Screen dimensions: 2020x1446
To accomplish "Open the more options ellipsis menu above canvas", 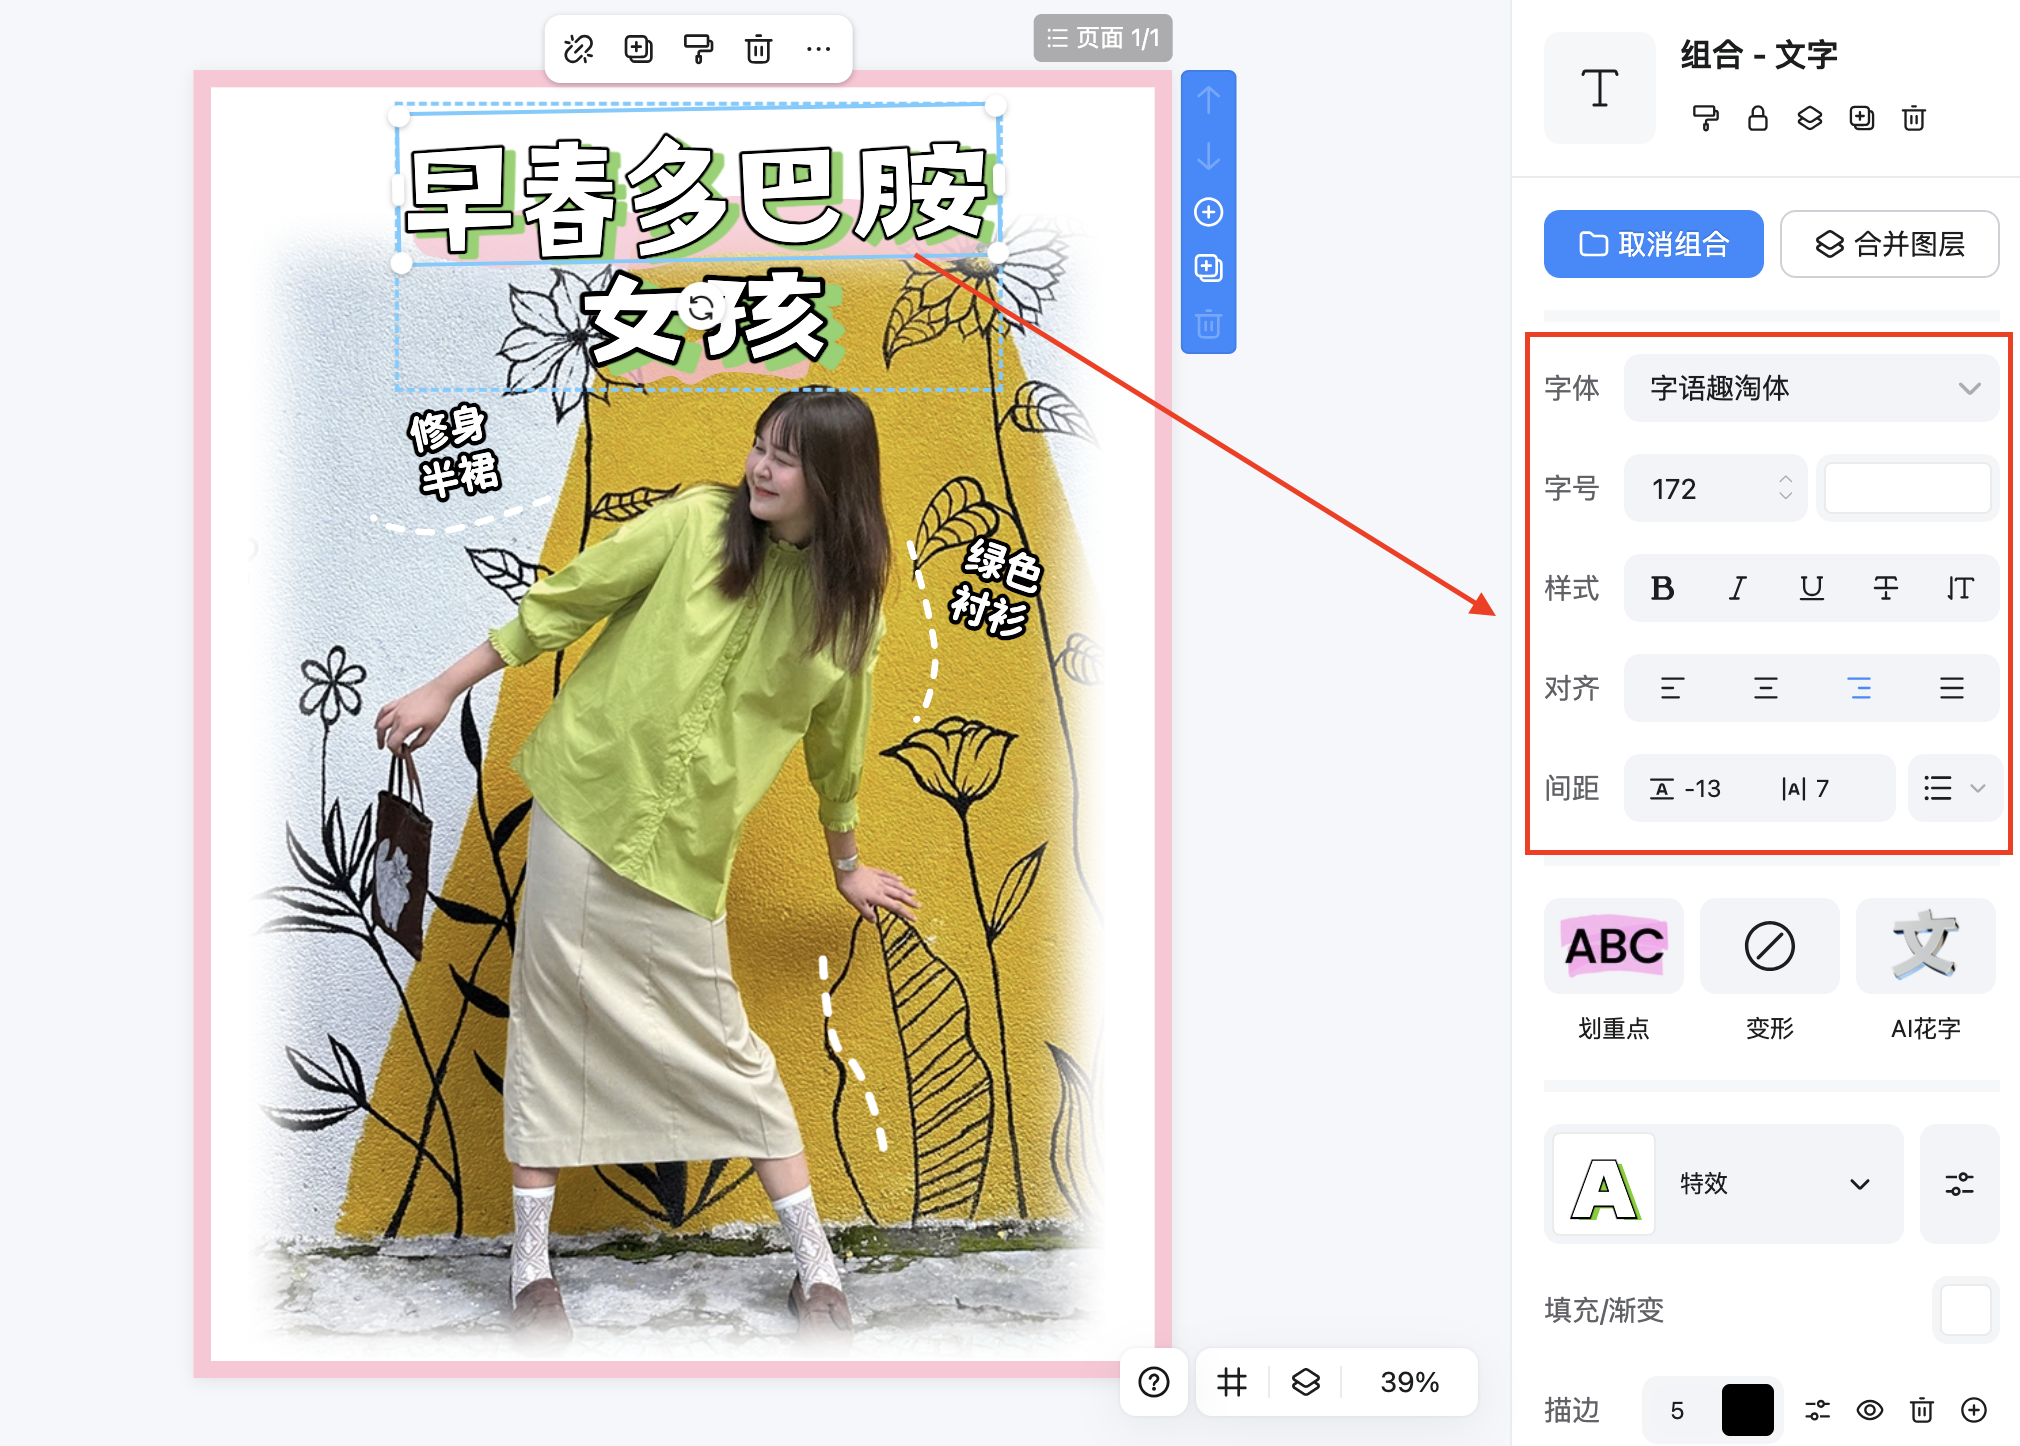I will [819, 47].
